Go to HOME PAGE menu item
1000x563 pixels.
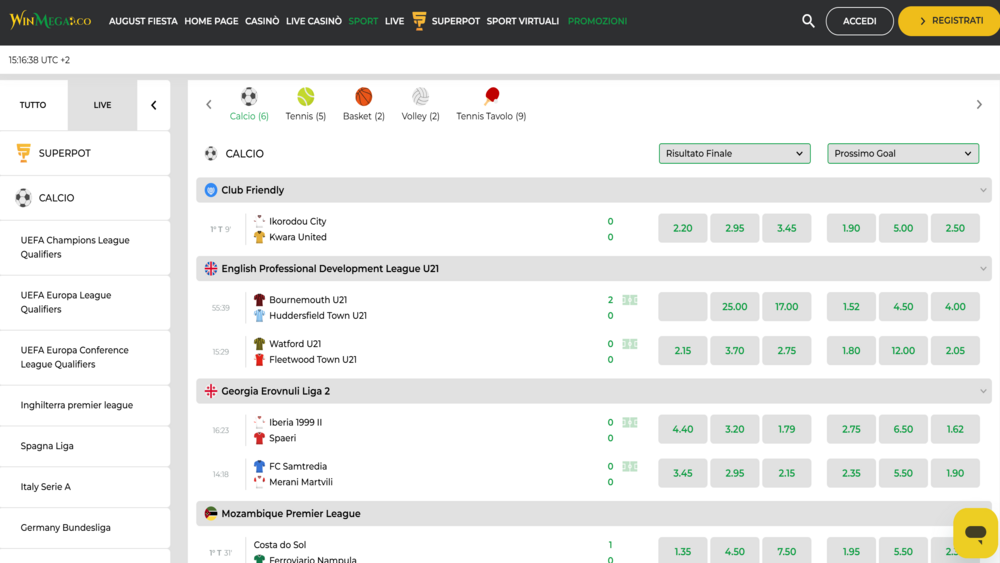pyautogui.click(x=211, y=21)
